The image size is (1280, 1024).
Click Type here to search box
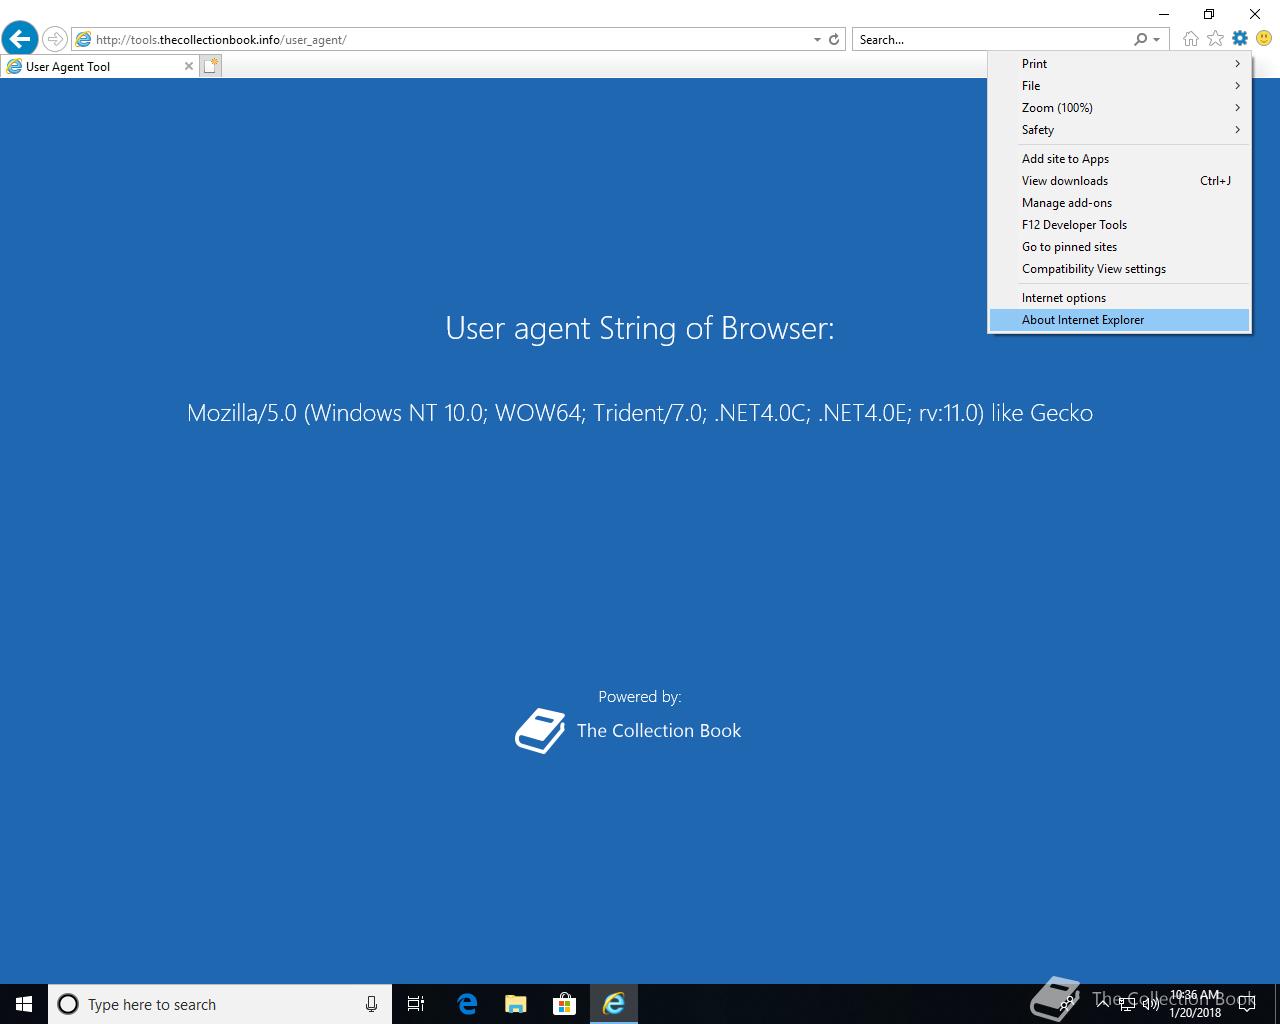point(220,1004)
